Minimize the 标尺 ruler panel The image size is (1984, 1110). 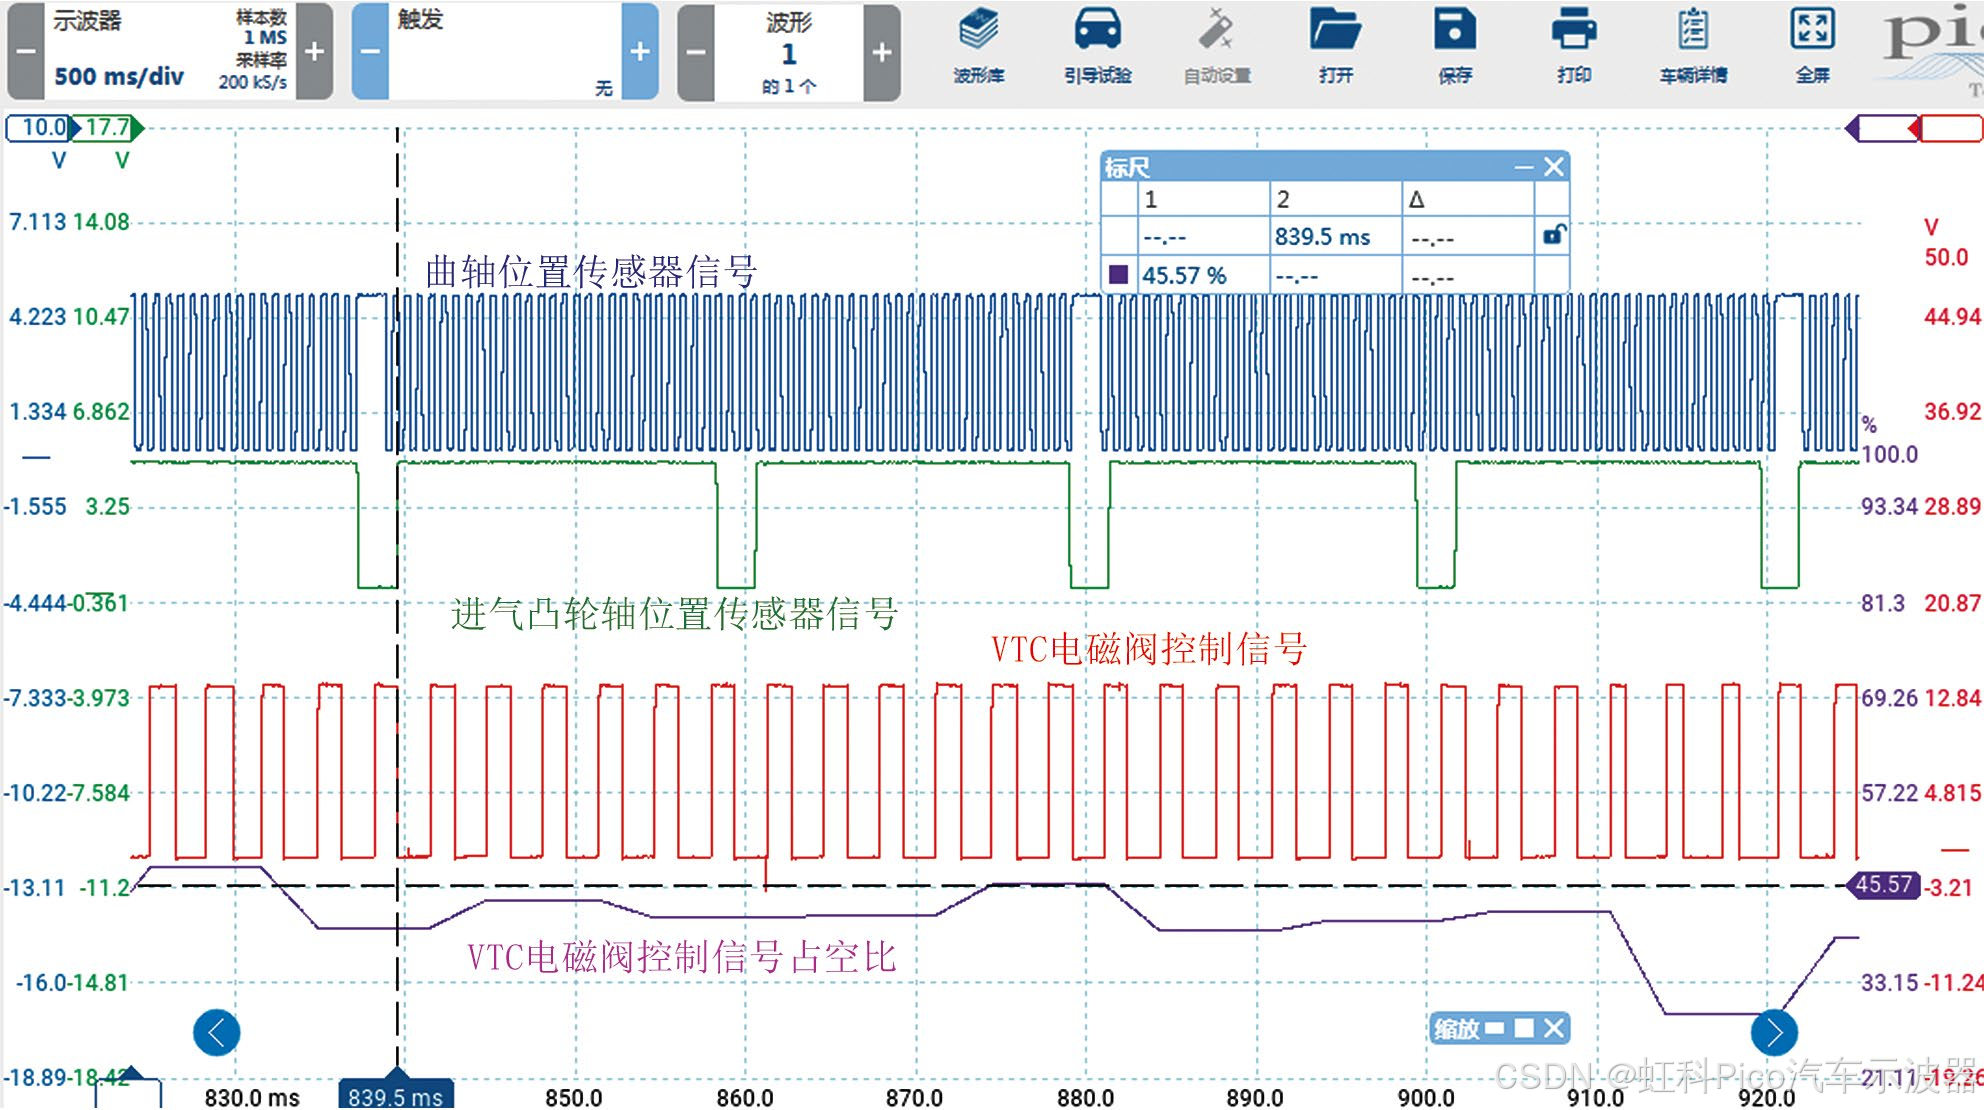(1523, 167)
